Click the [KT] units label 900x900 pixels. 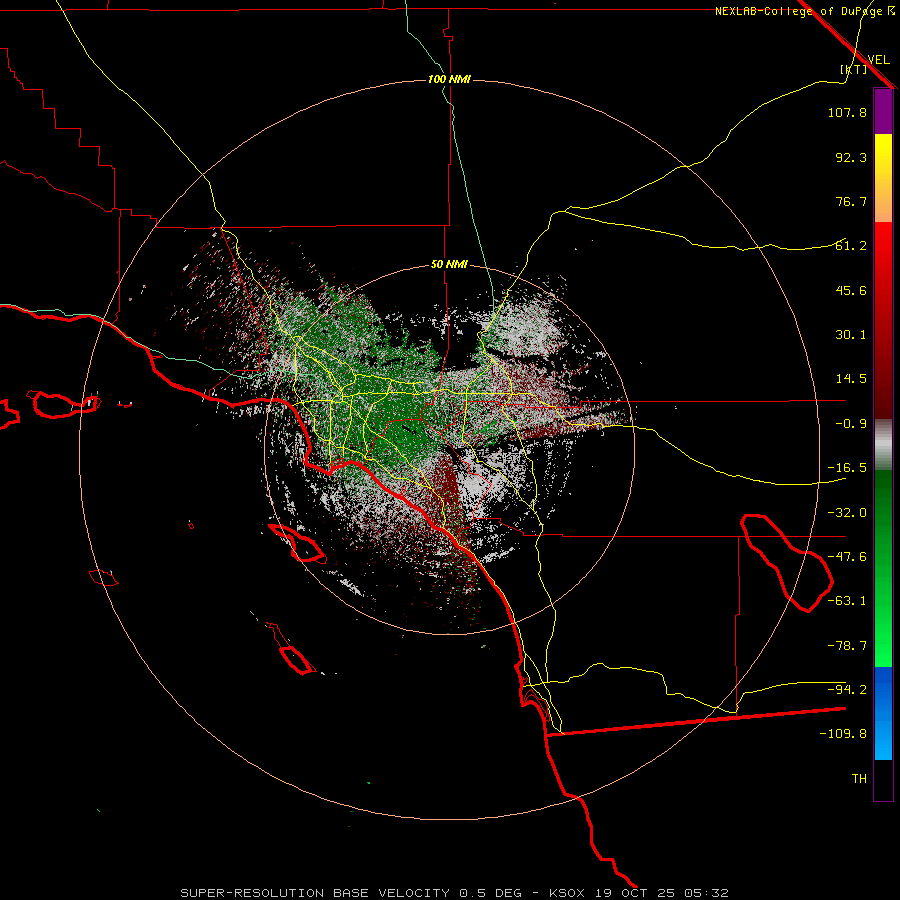(854, 69)
